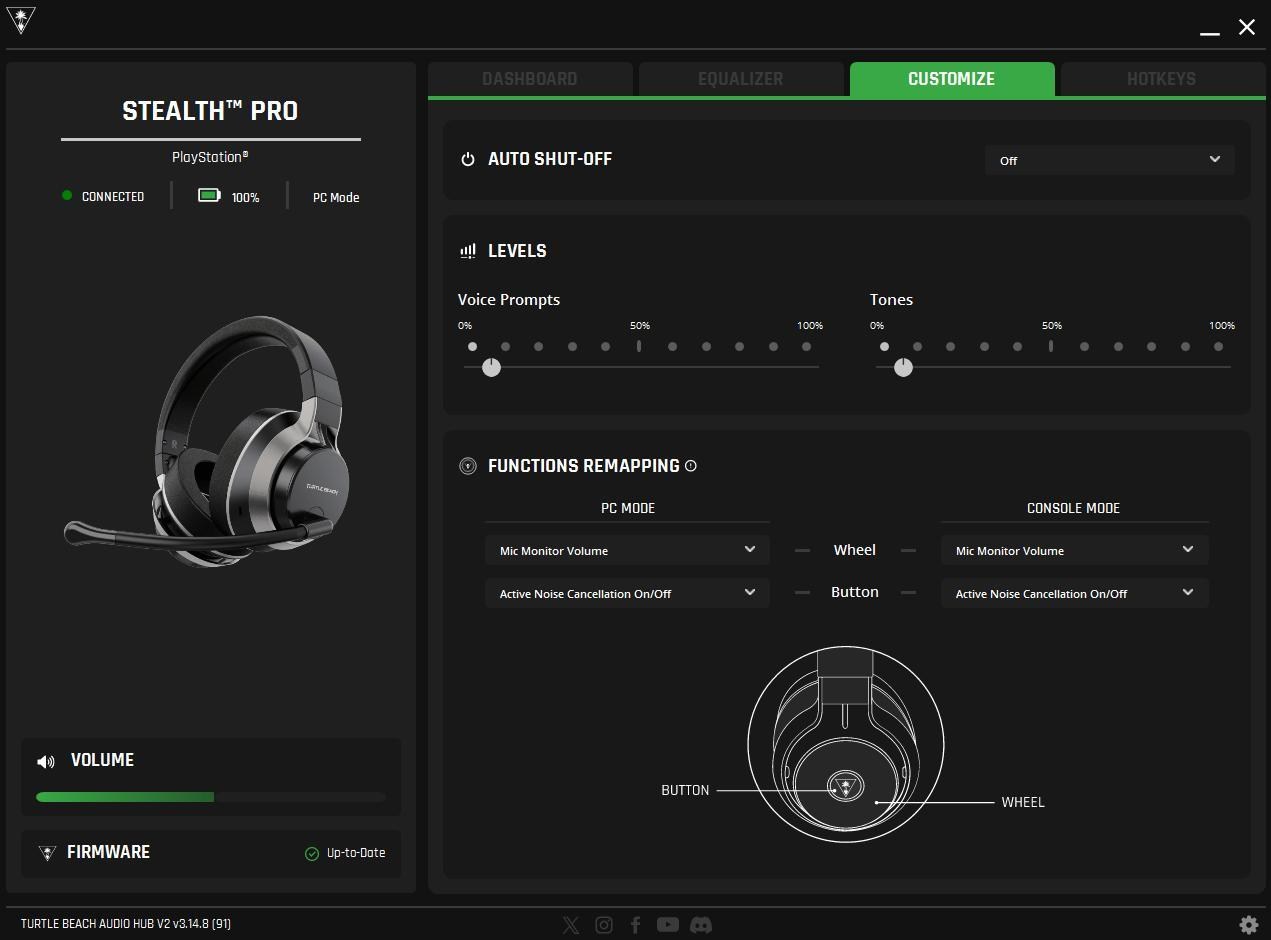Switch to the Equalizer tab
The height and width of the screenshot is (940, 1271).
pos(741,79)
